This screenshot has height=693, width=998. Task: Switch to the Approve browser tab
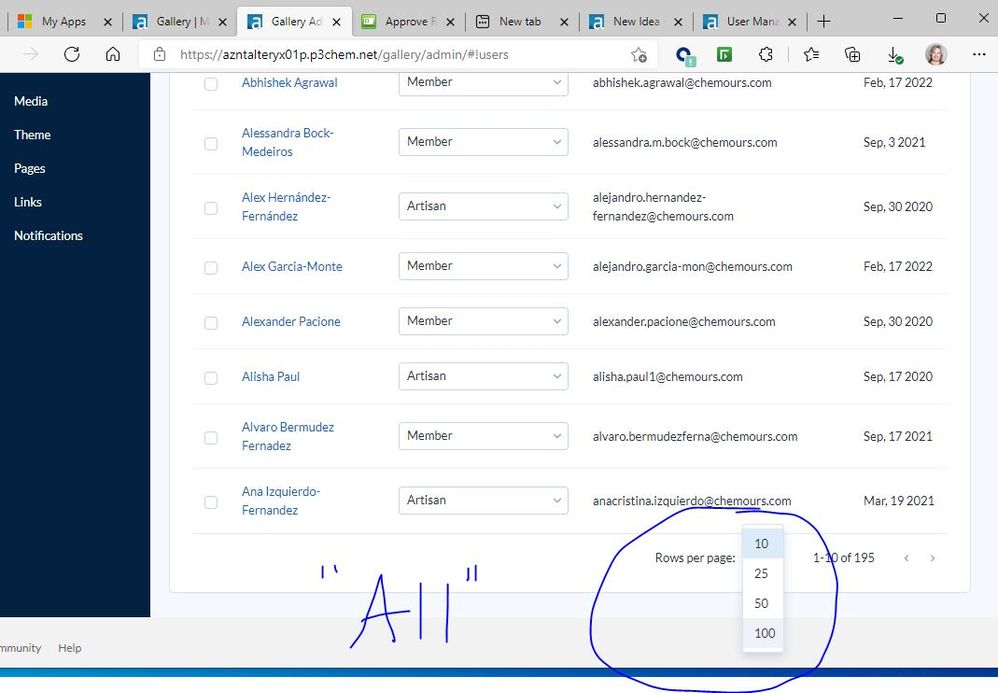point(407,22)
